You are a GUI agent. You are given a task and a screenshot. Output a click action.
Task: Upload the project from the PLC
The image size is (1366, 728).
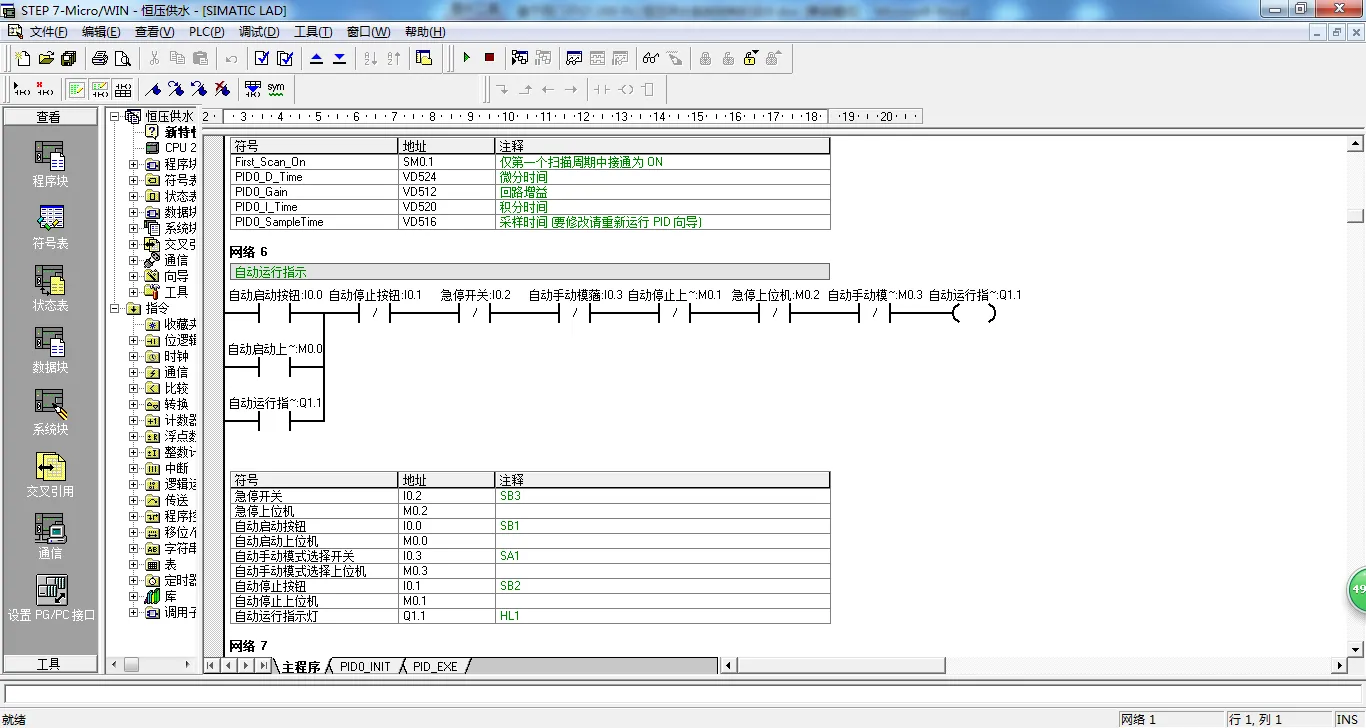tap(317, 58)
